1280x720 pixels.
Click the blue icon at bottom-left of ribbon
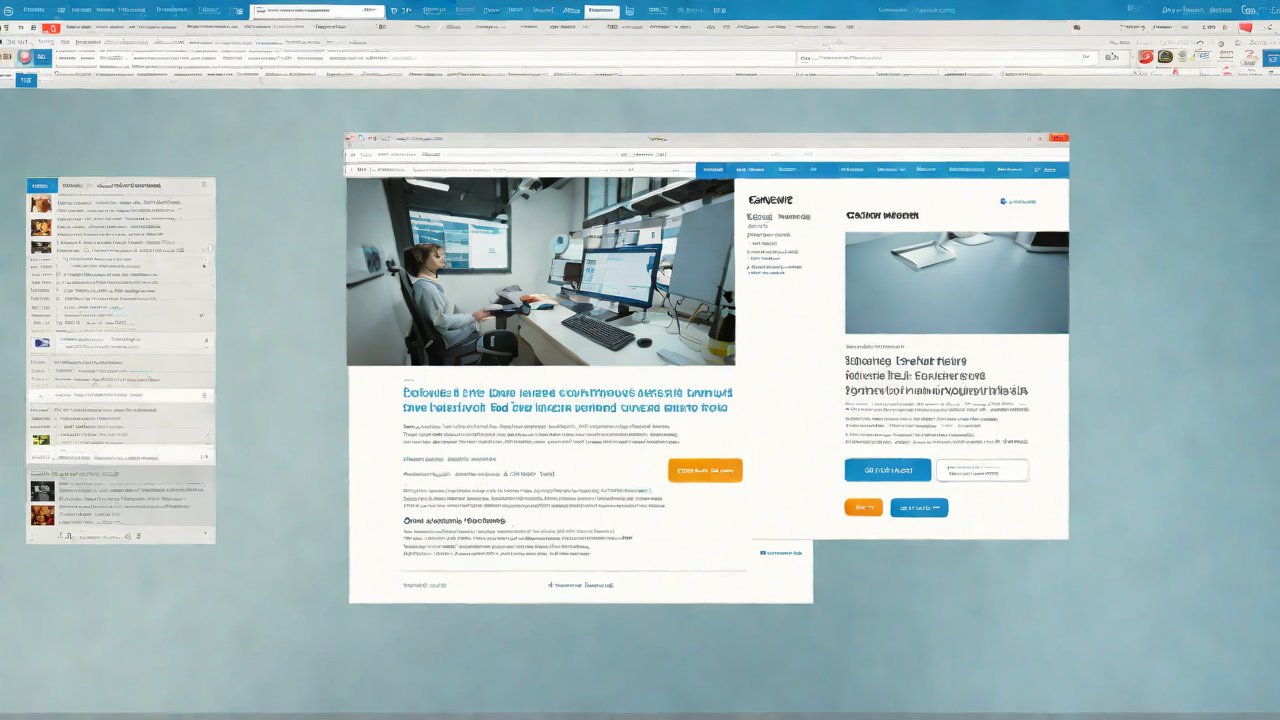click(26, 79)
